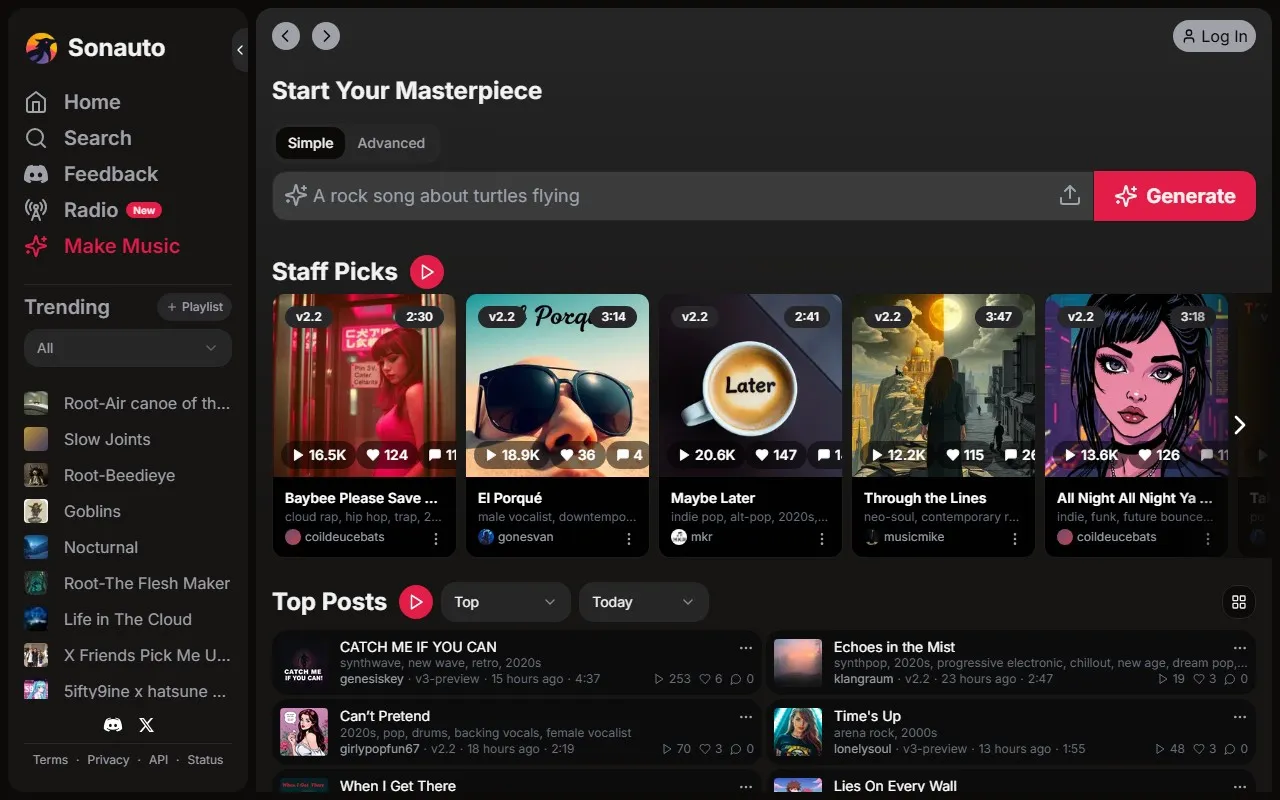Focus the song prompt text field
Screen dimensions: 1280x800
[670, 196]
